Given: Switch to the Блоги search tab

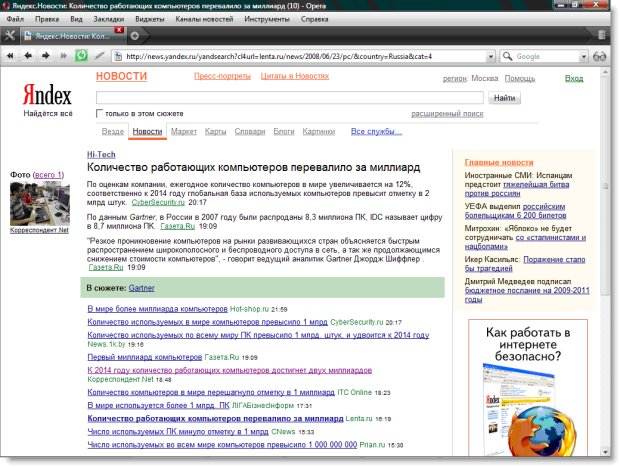Looking at the screenshot, I should coord(284,131).
